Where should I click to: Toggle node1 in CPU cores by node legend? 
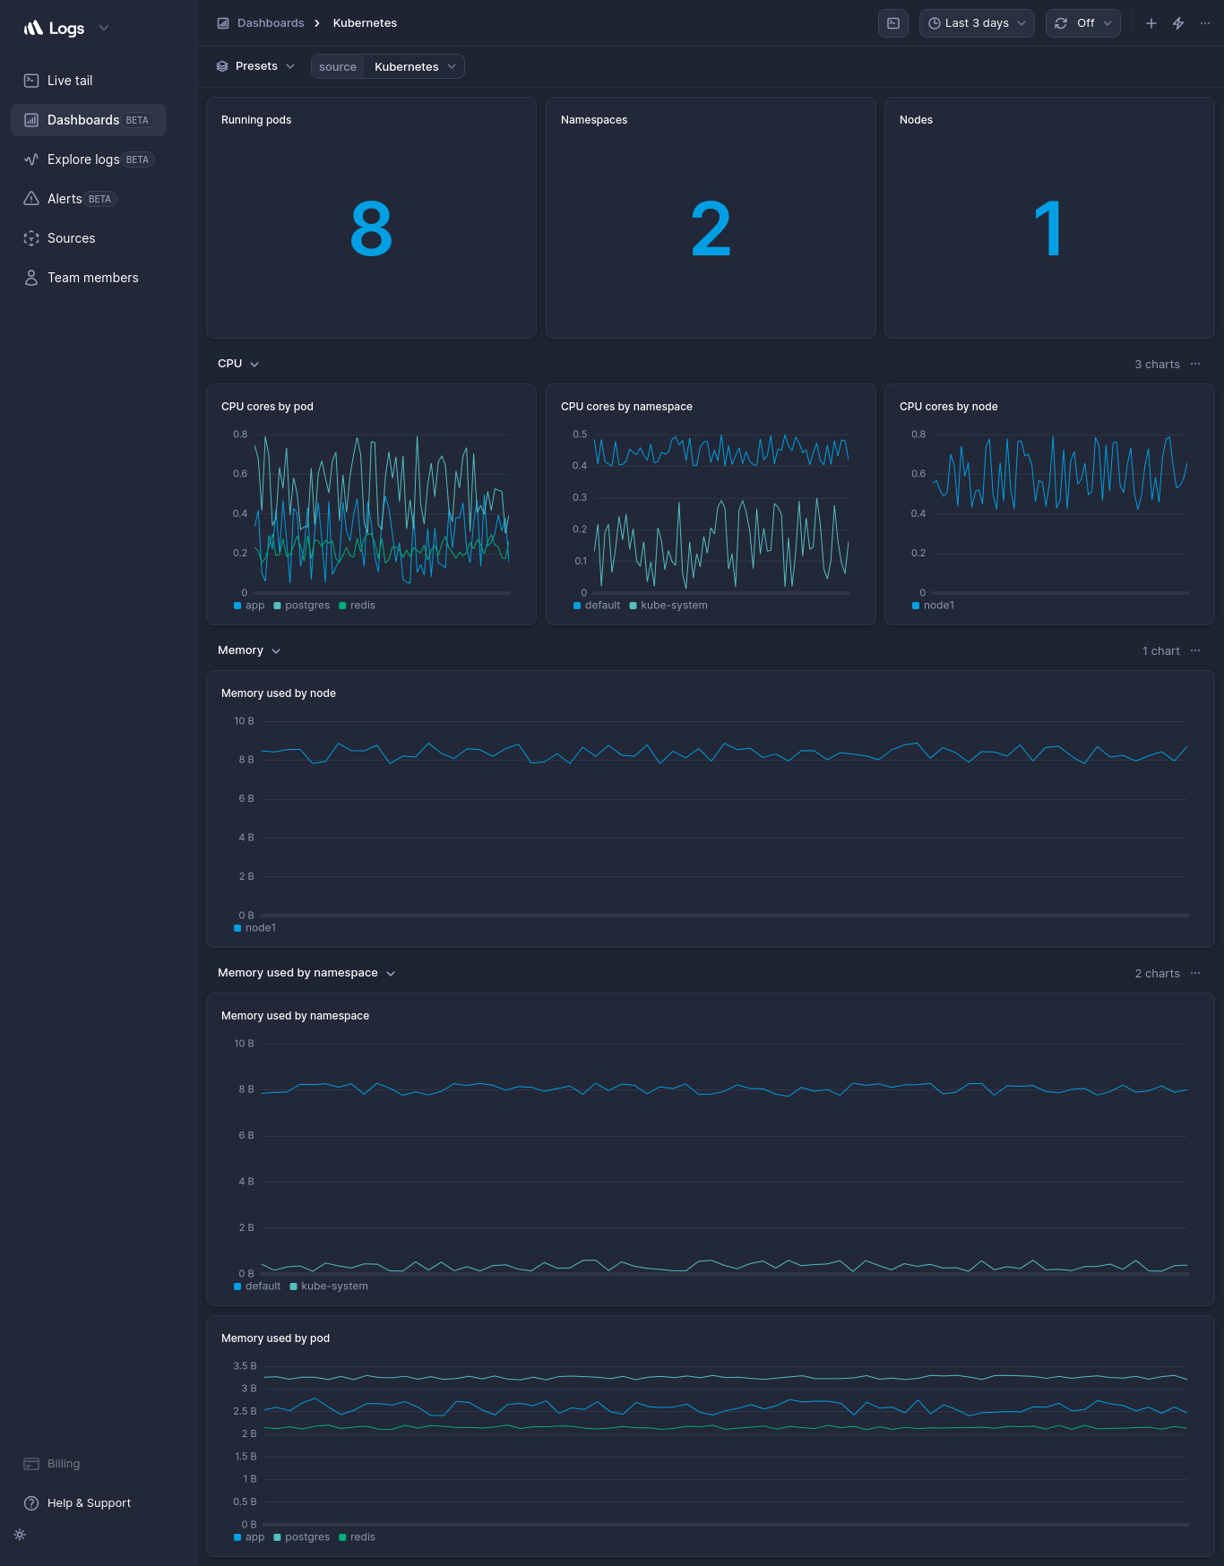coord(933,606)
